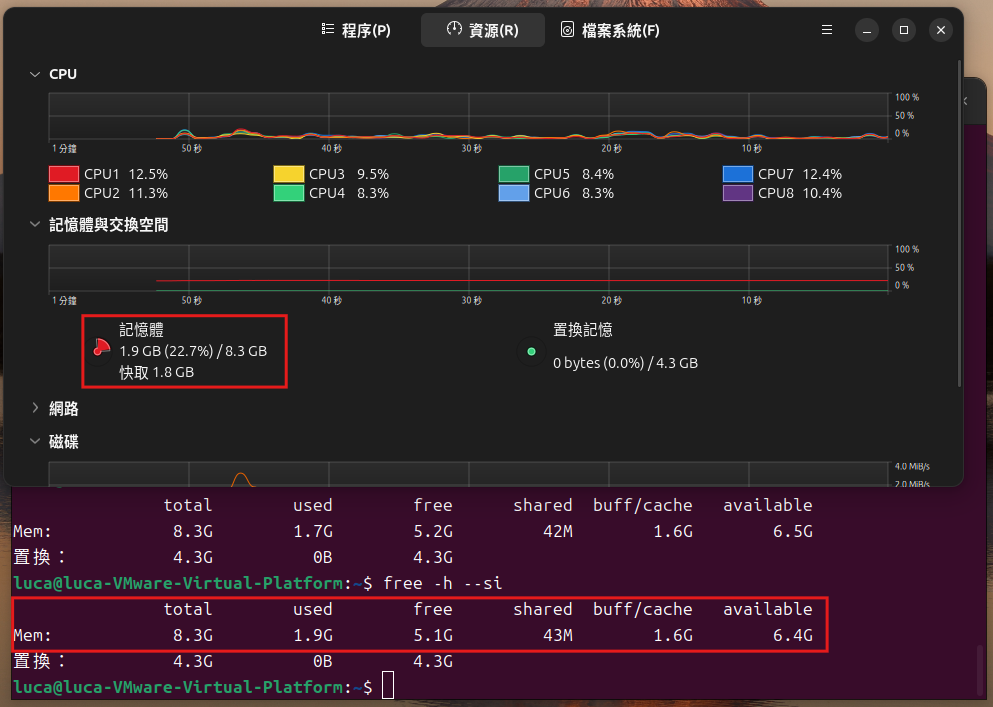Click the 快取 1.8 GB cache text
Screen dimensions: 993x707
point(156,372)
